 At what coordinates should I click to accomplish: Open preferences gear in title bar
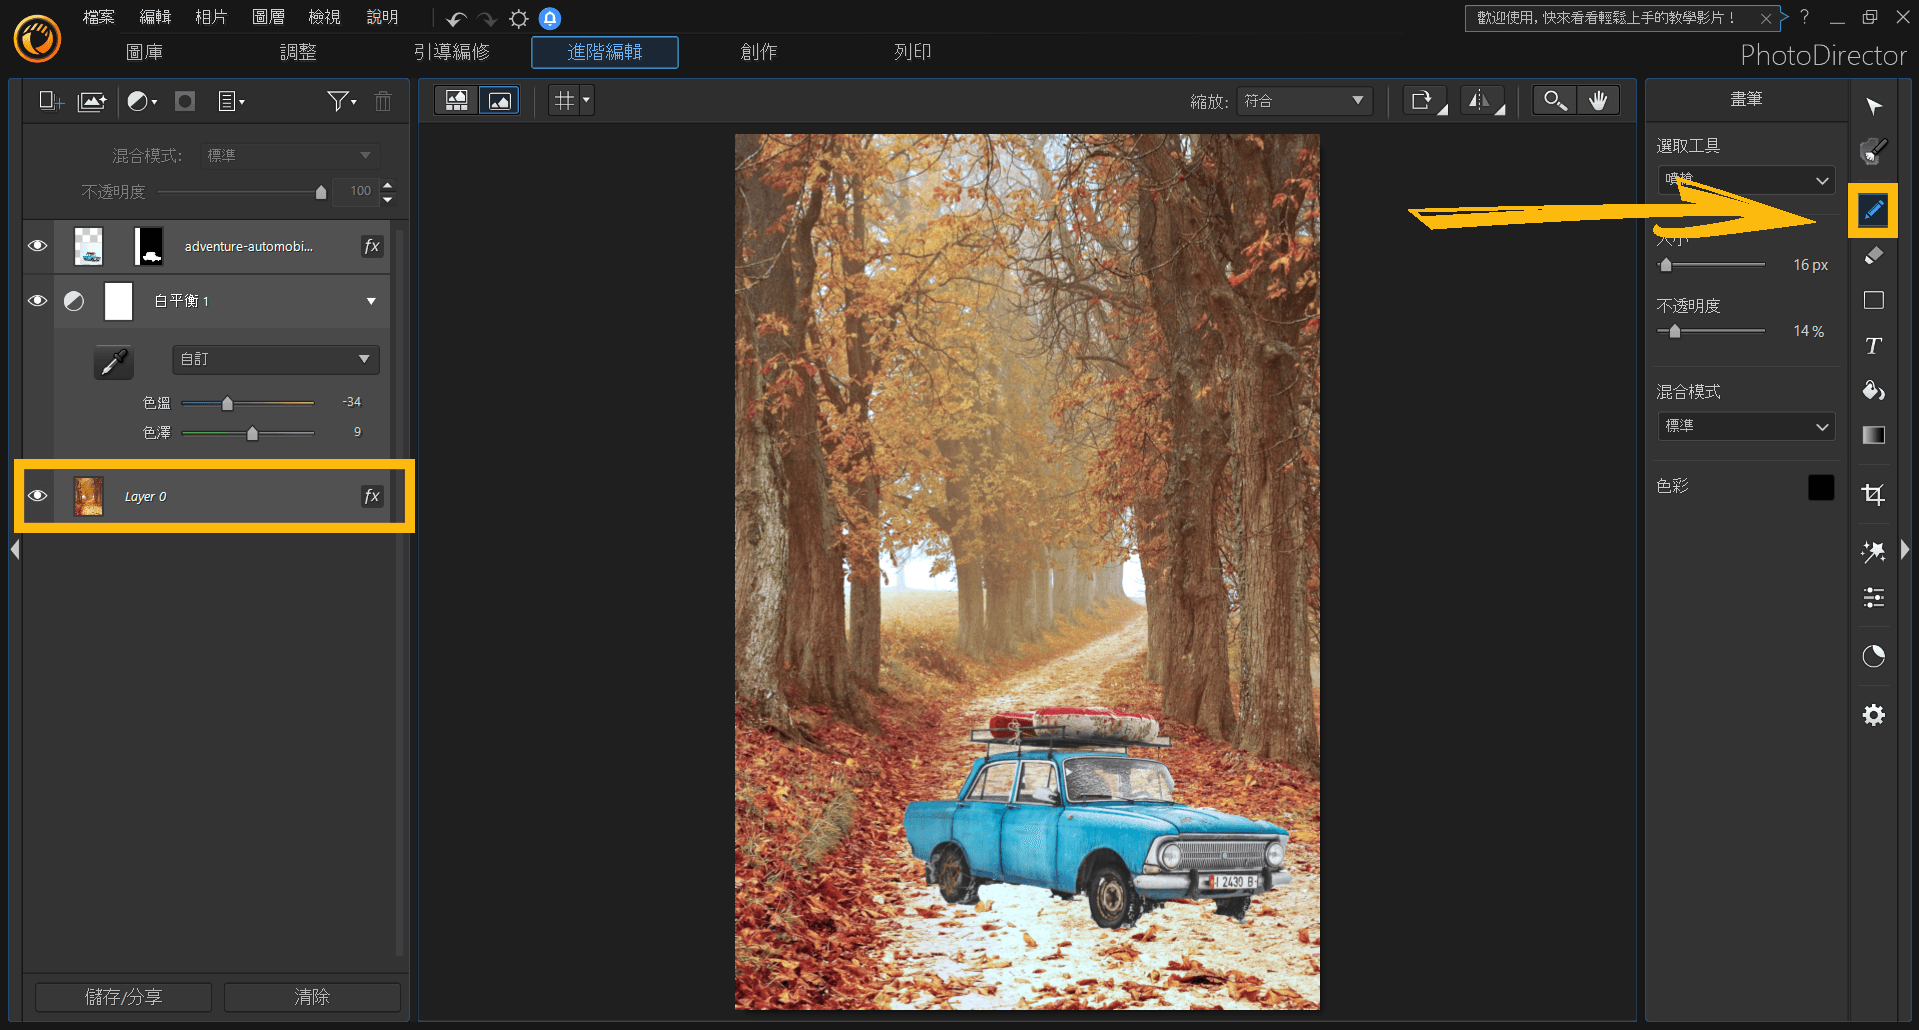tap(519, 19)
